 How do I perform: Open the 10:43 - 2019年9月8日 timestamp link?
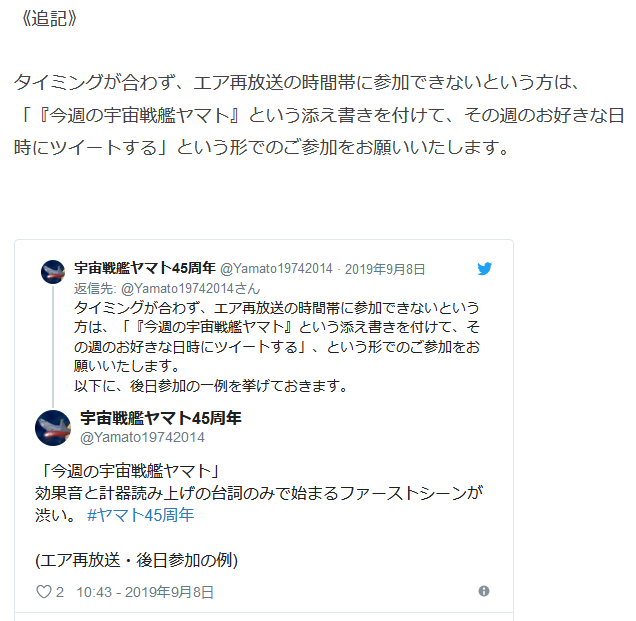[x=145, y=592]
